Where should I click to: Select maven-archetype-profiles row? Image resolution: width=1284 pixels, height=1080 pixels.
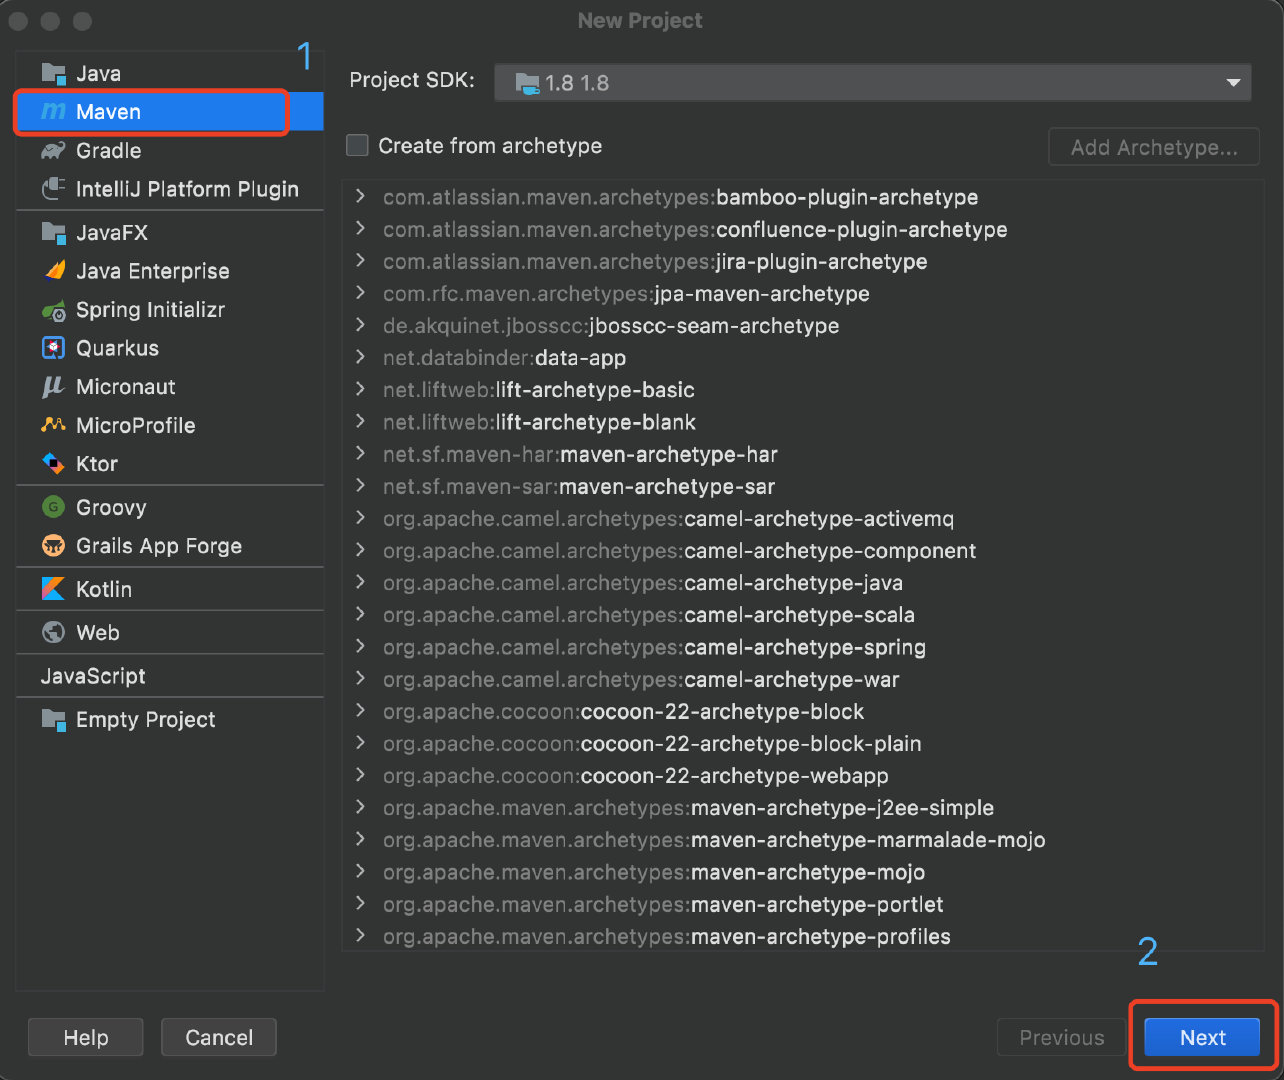coord(802,936)
